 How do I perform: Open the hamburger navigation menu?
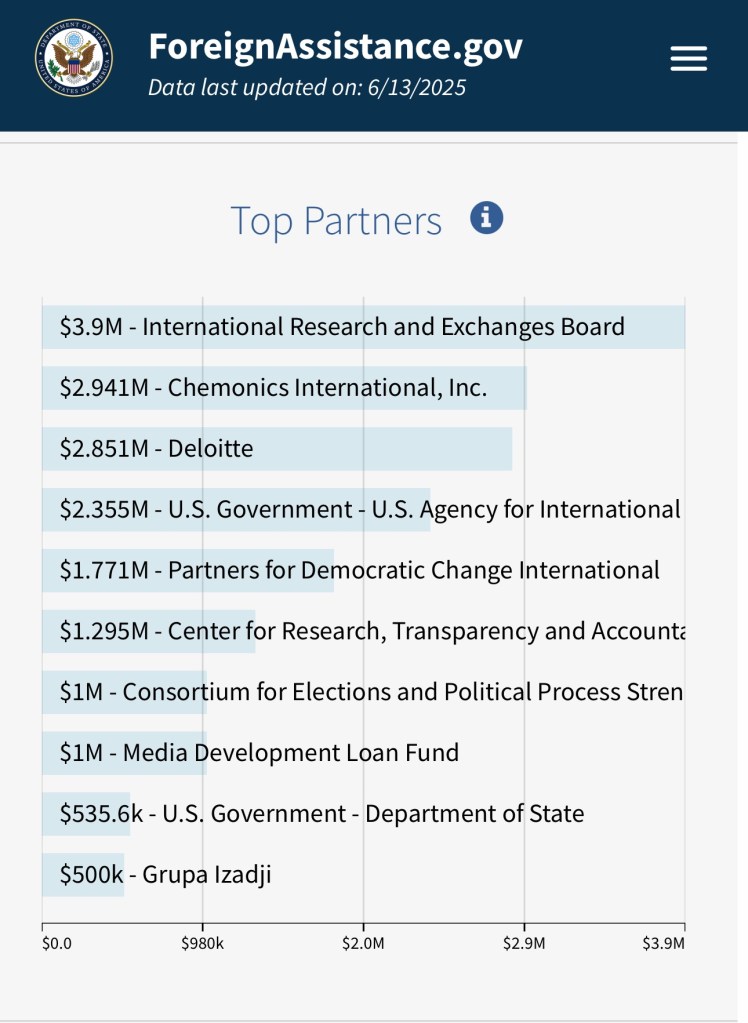click(688, 58)
